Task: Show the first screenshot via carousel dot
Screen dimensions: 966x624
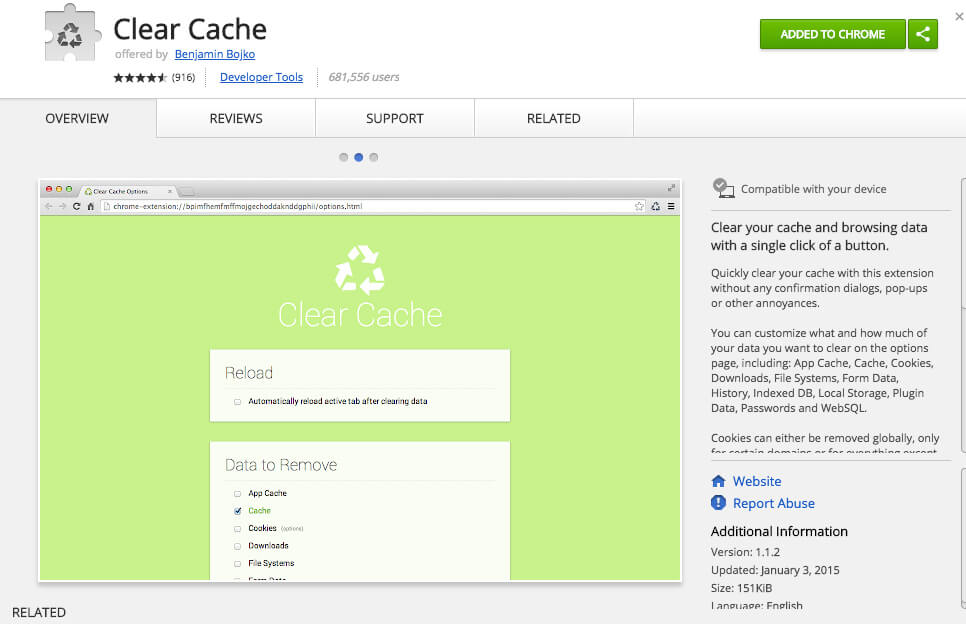Action: (343, 157)
